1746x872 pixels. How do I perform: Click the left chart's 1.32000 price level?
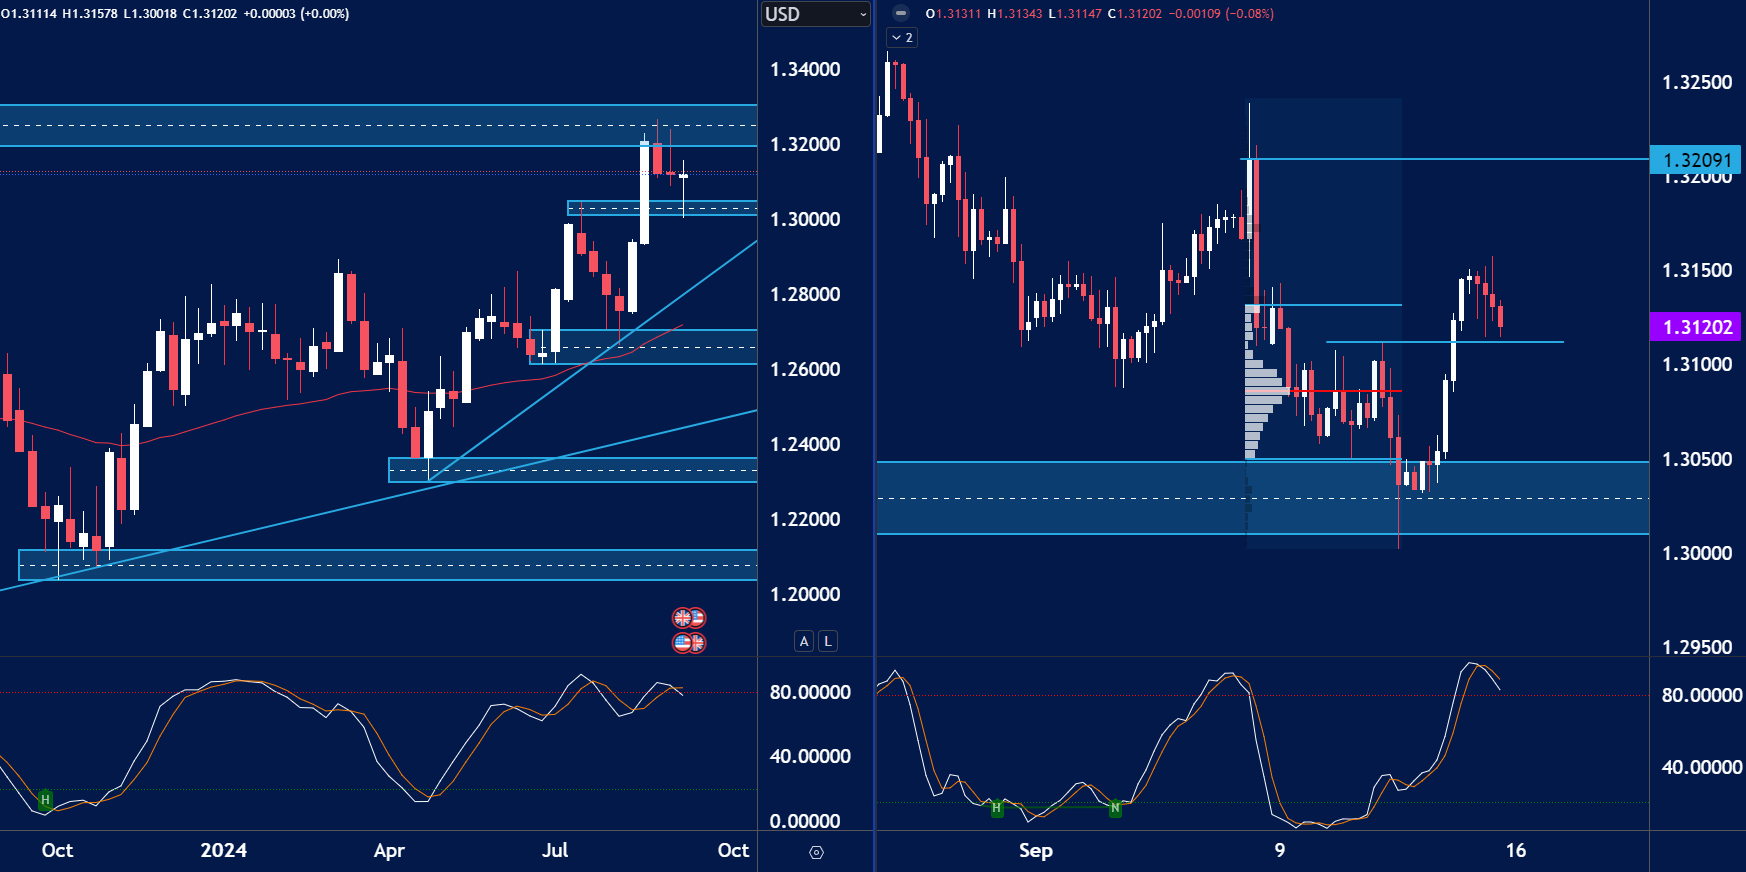pyautogui.click(x=805, y=144)
